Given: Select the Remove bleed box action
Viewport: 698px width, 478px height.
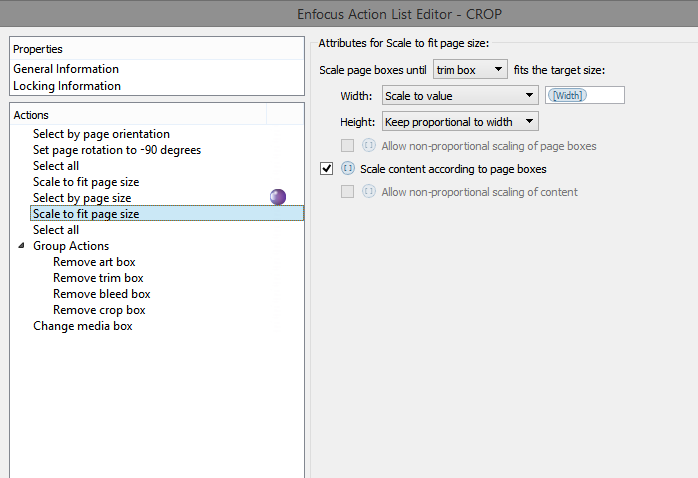Looking at the screenshot, I should tap(101, 294).
